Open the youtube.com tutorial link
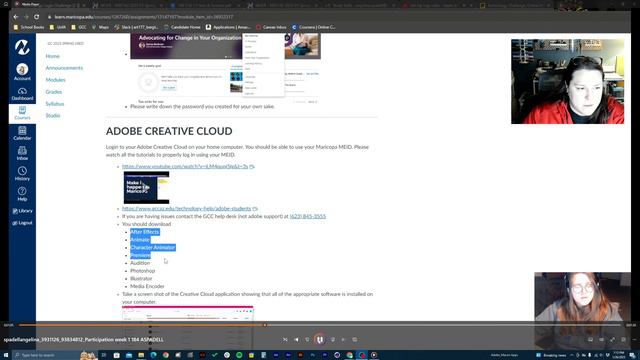Screen dimensions: 640x360 185,167
